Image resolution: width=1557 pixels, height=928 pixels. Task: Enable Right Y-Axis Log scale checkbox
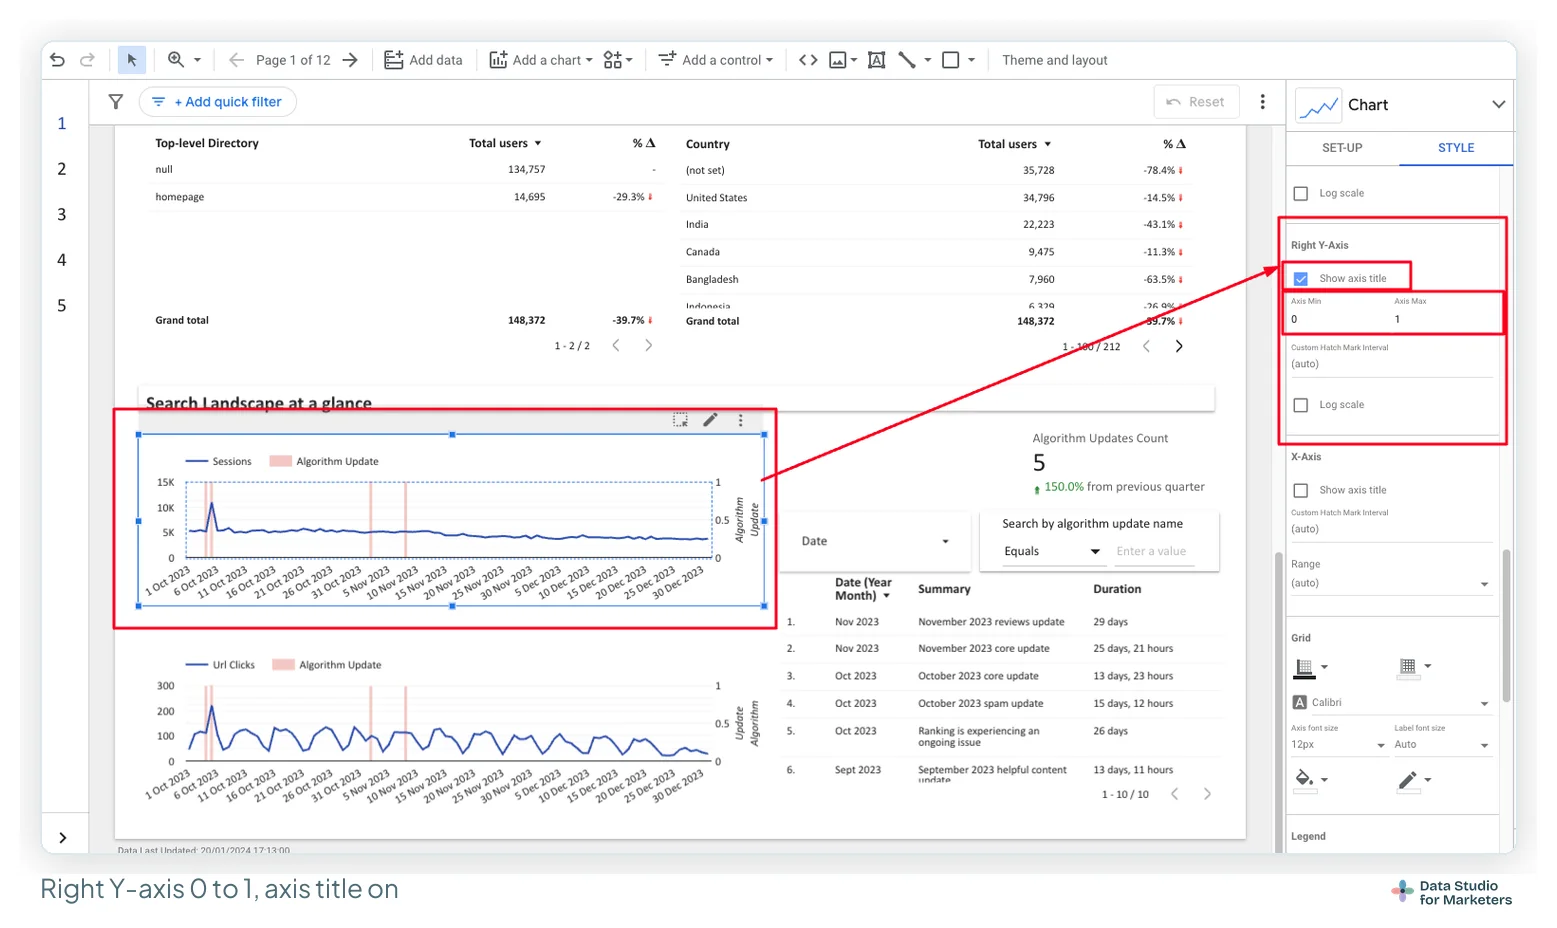point(1301,405)
